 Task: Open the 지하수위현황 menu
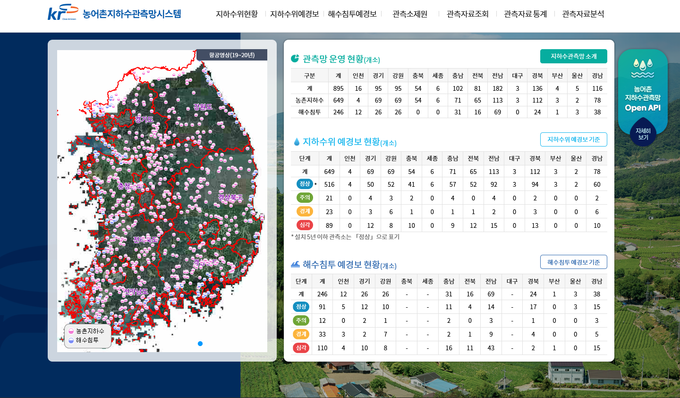click(237, 14)
